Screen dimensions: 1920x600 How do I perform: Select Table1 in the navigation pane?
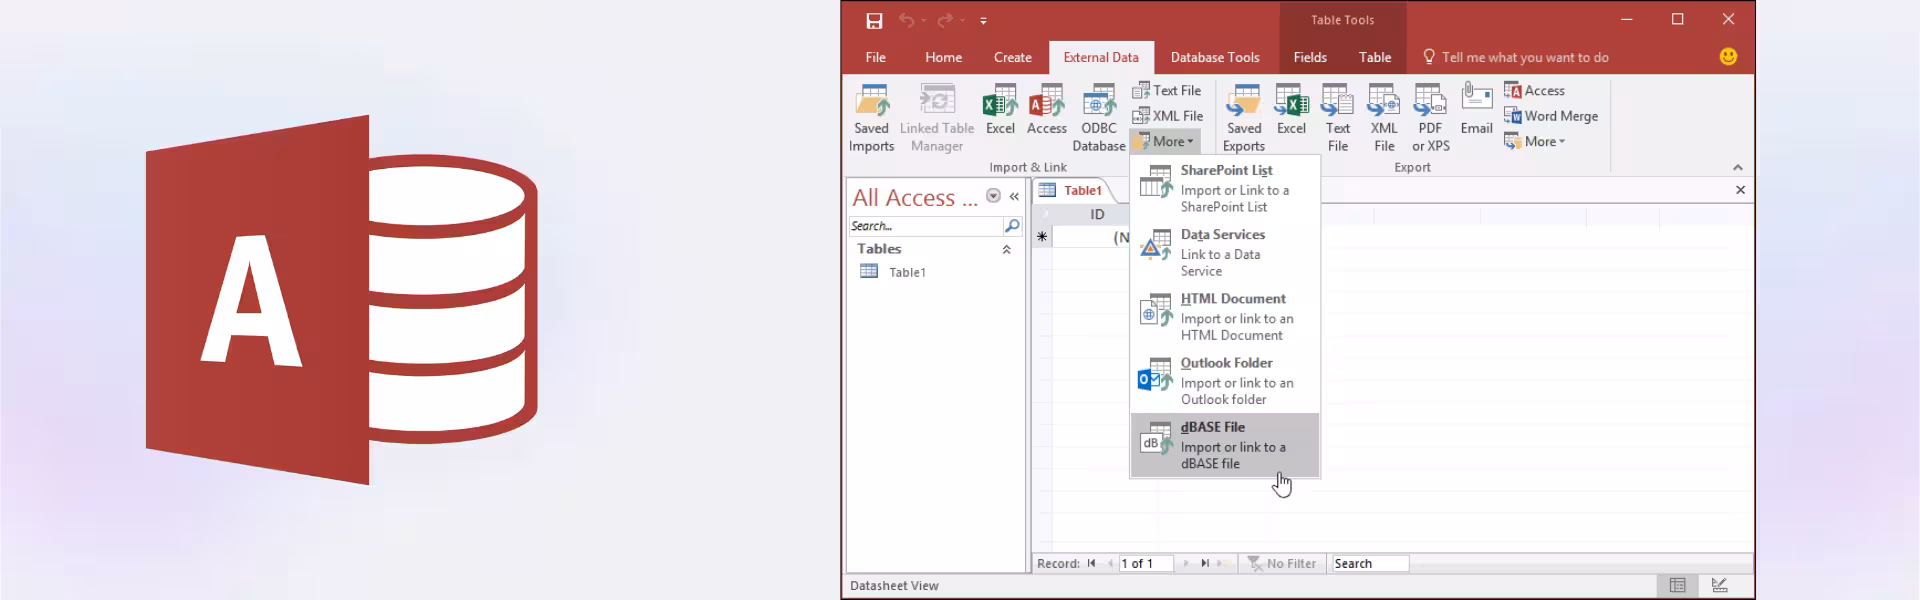tap(907, 272)
